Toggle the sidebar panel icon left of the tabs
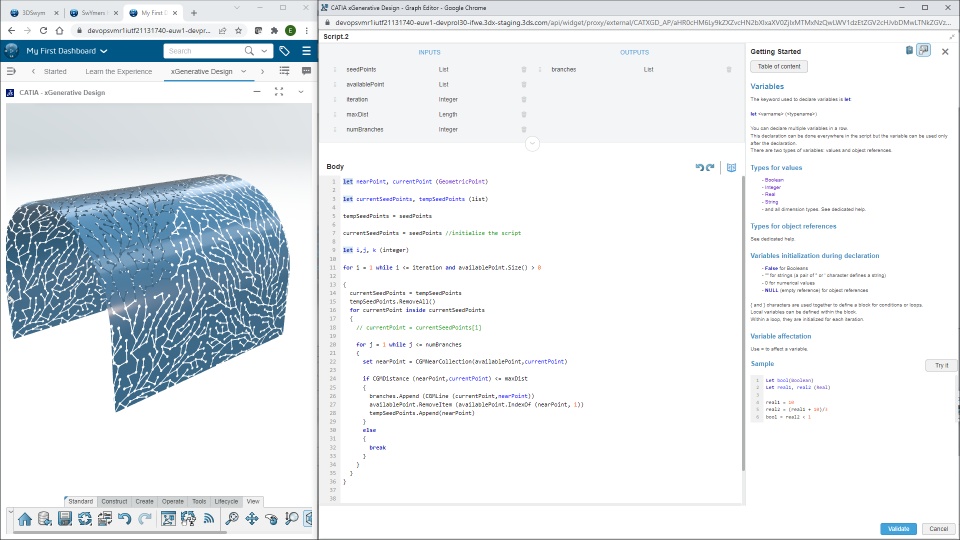This screenshot has height=540, width=960. (x=11, y=71)
